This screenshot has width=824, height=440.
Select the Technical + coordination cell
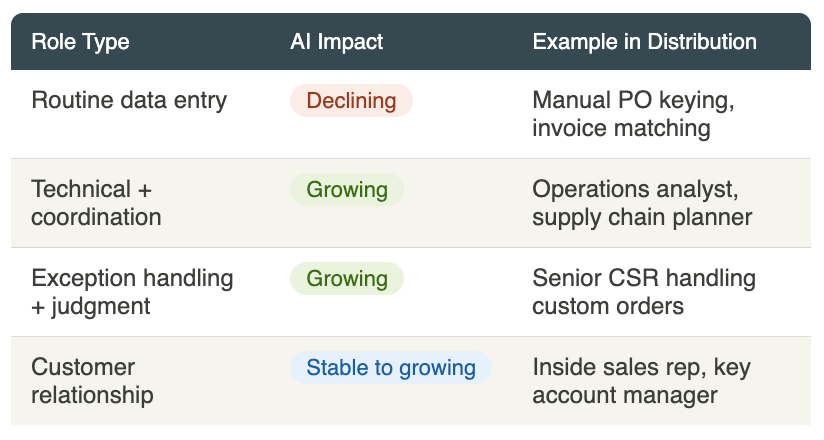[96, 203]
